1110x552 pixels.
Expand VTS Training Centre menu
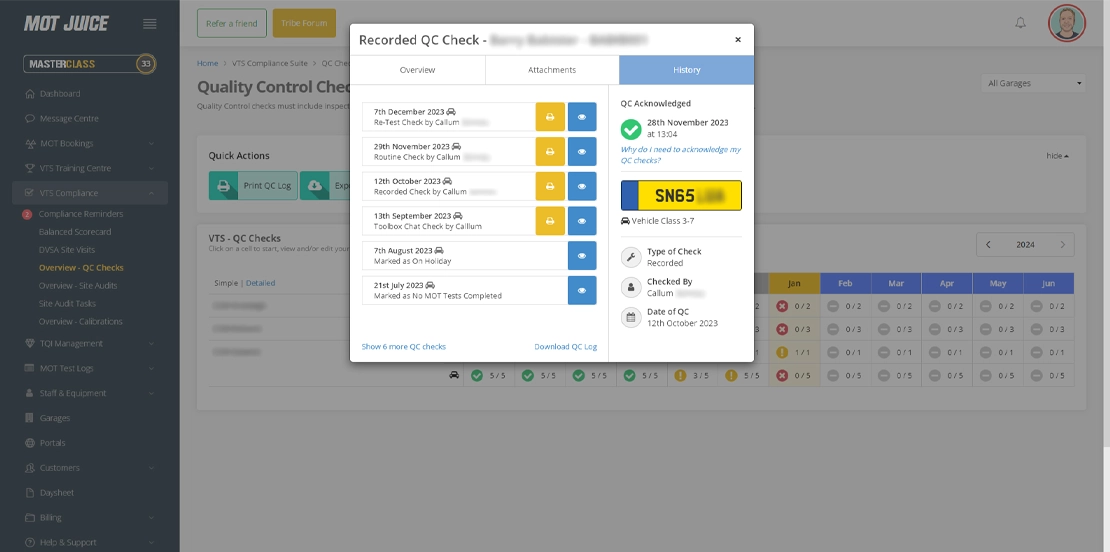(x=90, y=168)
